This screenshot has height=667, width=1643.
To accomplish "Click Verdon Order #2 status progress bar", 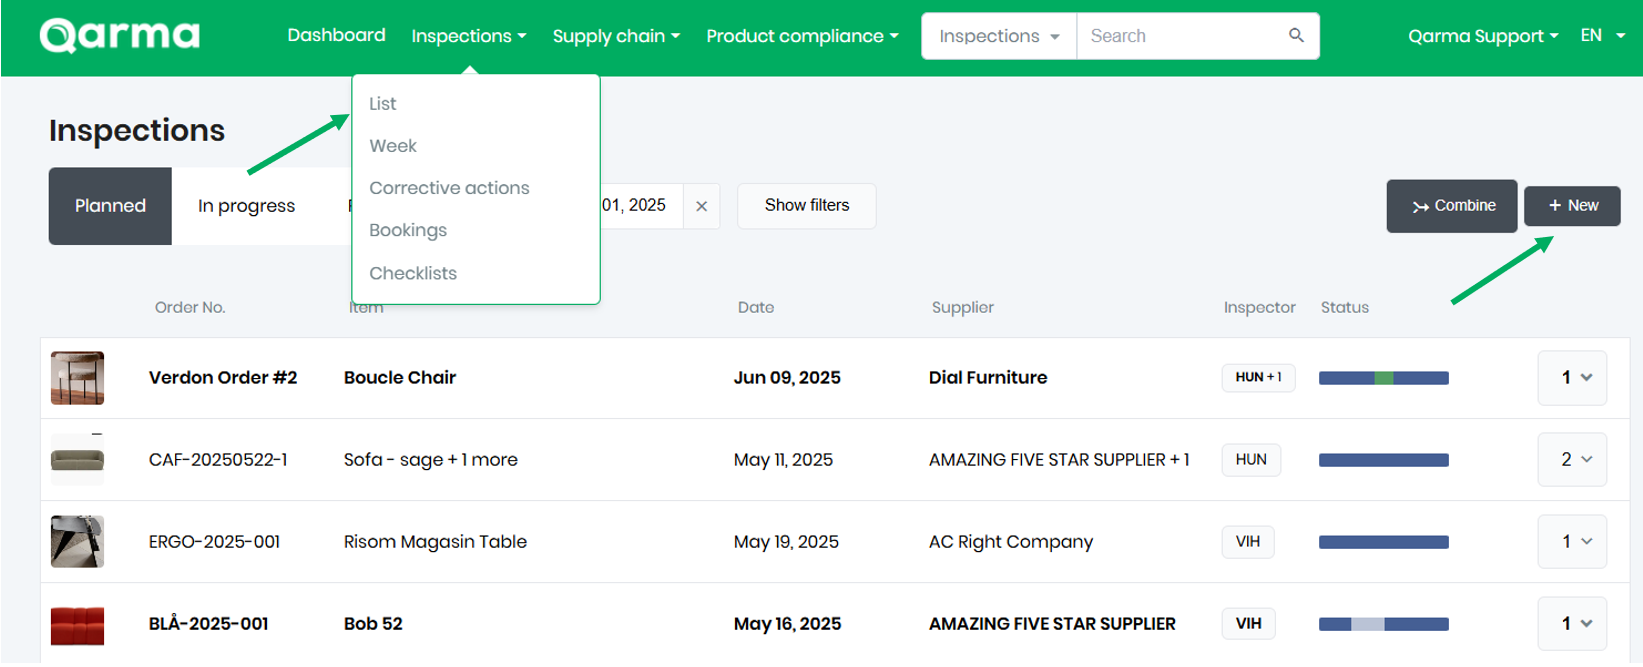I will (1383, 378).
